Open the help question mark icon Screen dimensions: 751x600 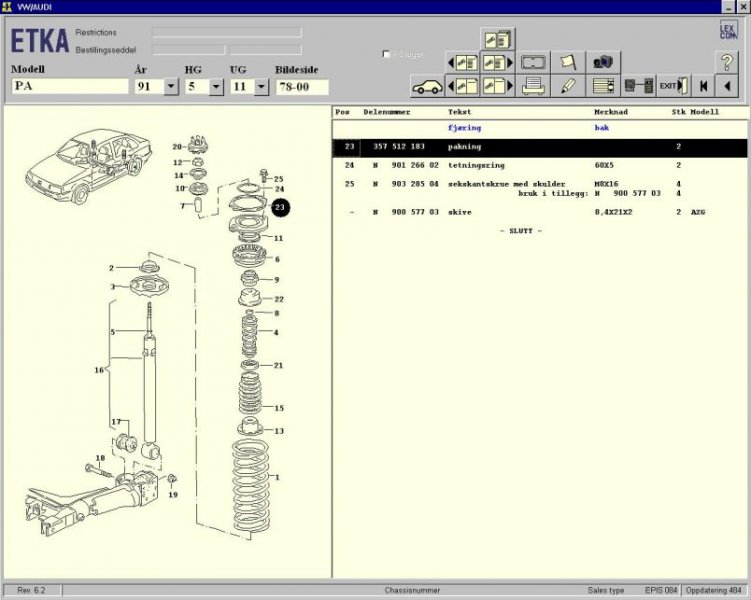point(727,62)
